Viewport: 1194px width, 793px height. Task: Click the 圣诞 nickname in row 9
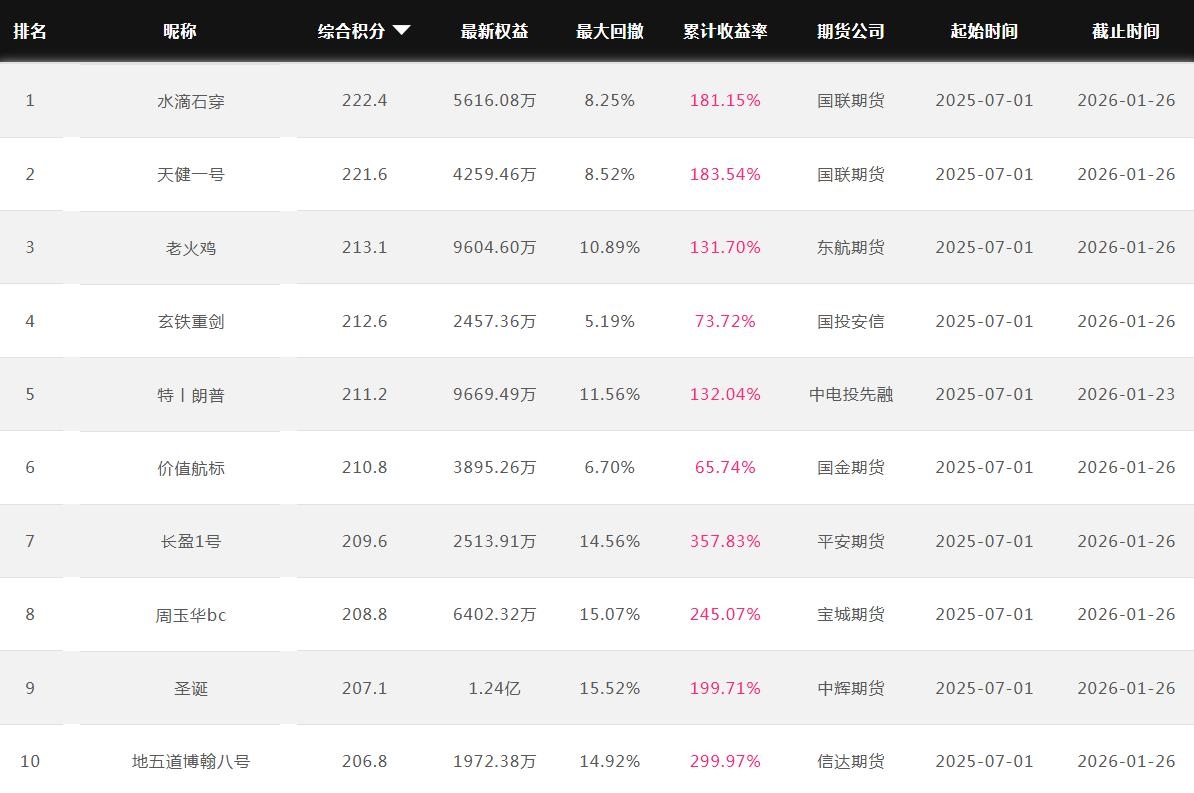(x=190, y=688)
